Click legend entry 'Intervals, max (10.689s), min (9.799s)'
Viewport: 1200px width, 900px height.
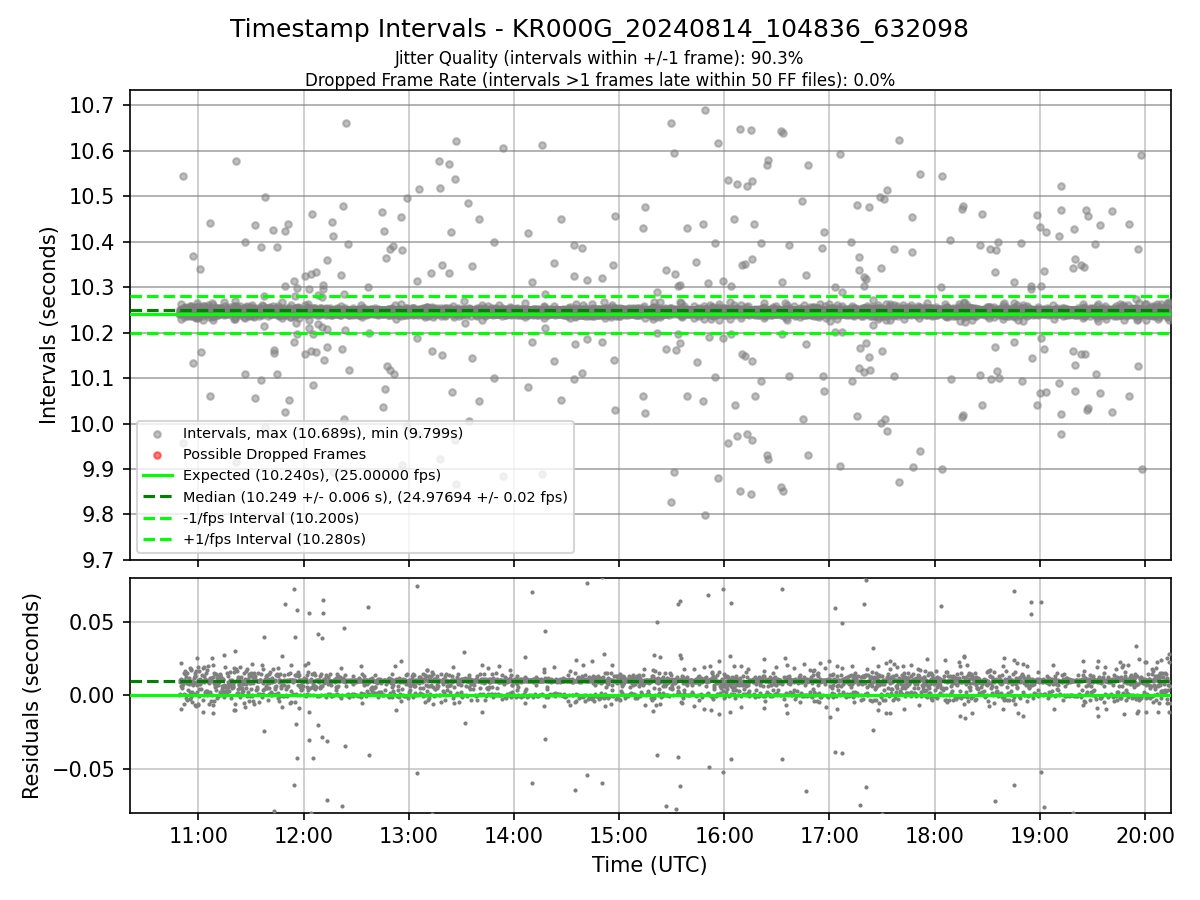coord(323,433)
